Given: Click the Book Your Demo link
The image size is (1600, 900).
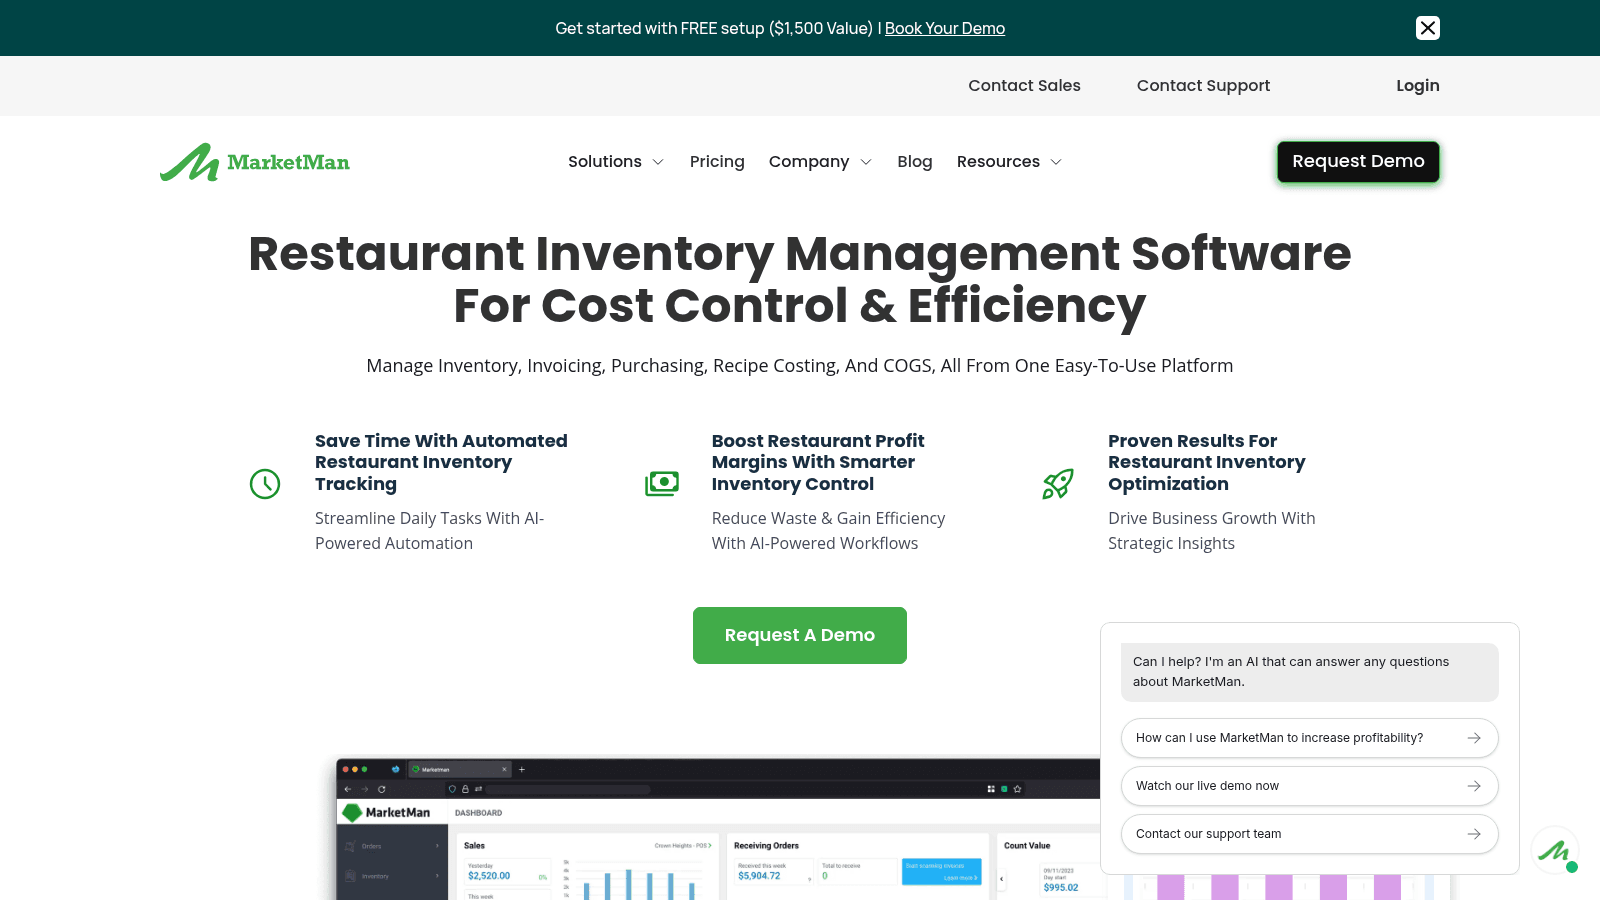Looking at the screenshot, I should (x=945, y=28).
